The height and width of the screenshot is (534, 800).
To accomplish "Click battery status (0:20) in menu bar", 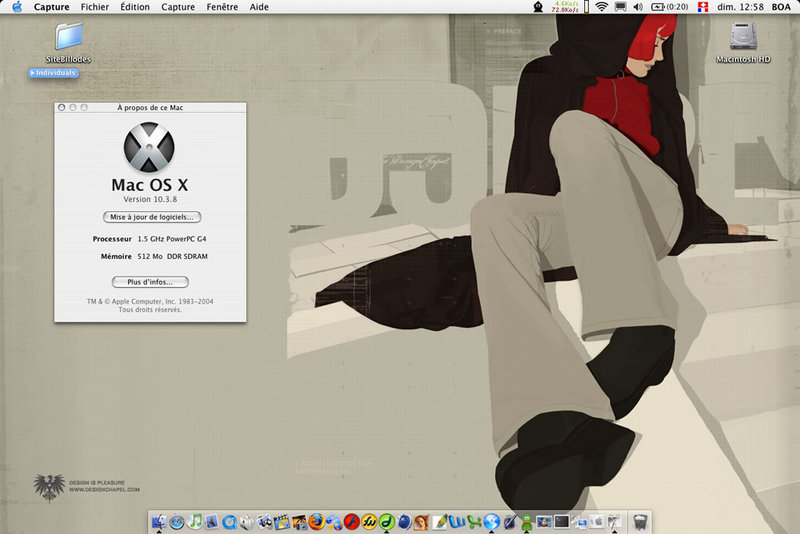I will coord(670,7).
